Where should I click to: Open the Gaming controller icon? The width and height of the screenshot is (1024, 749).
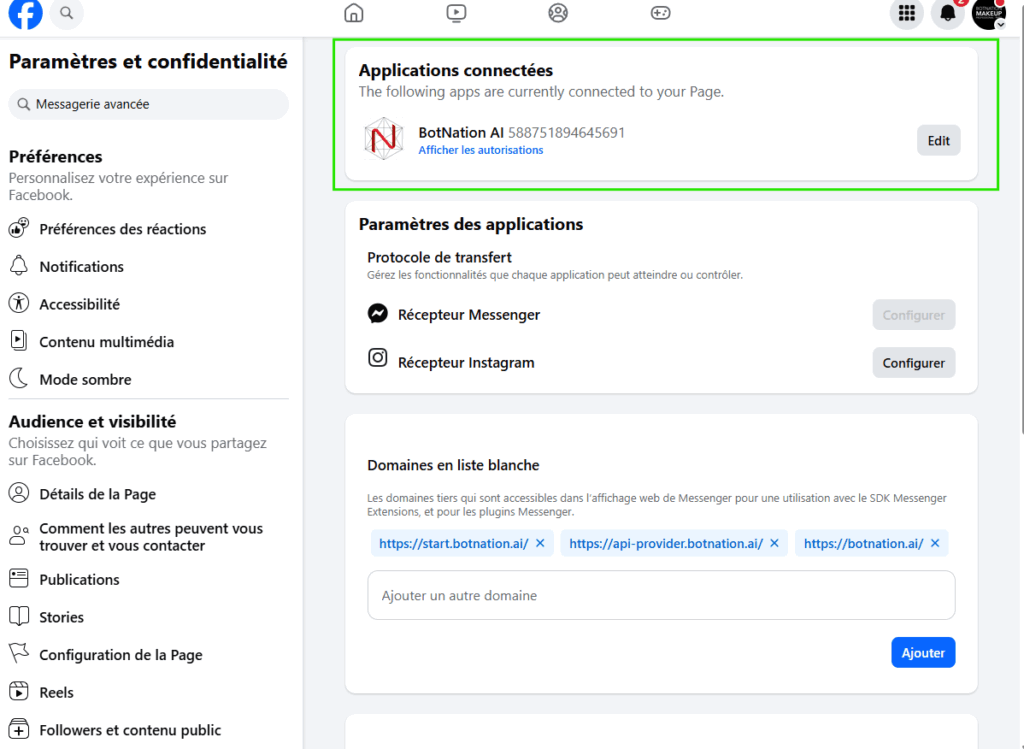point(660,13)
